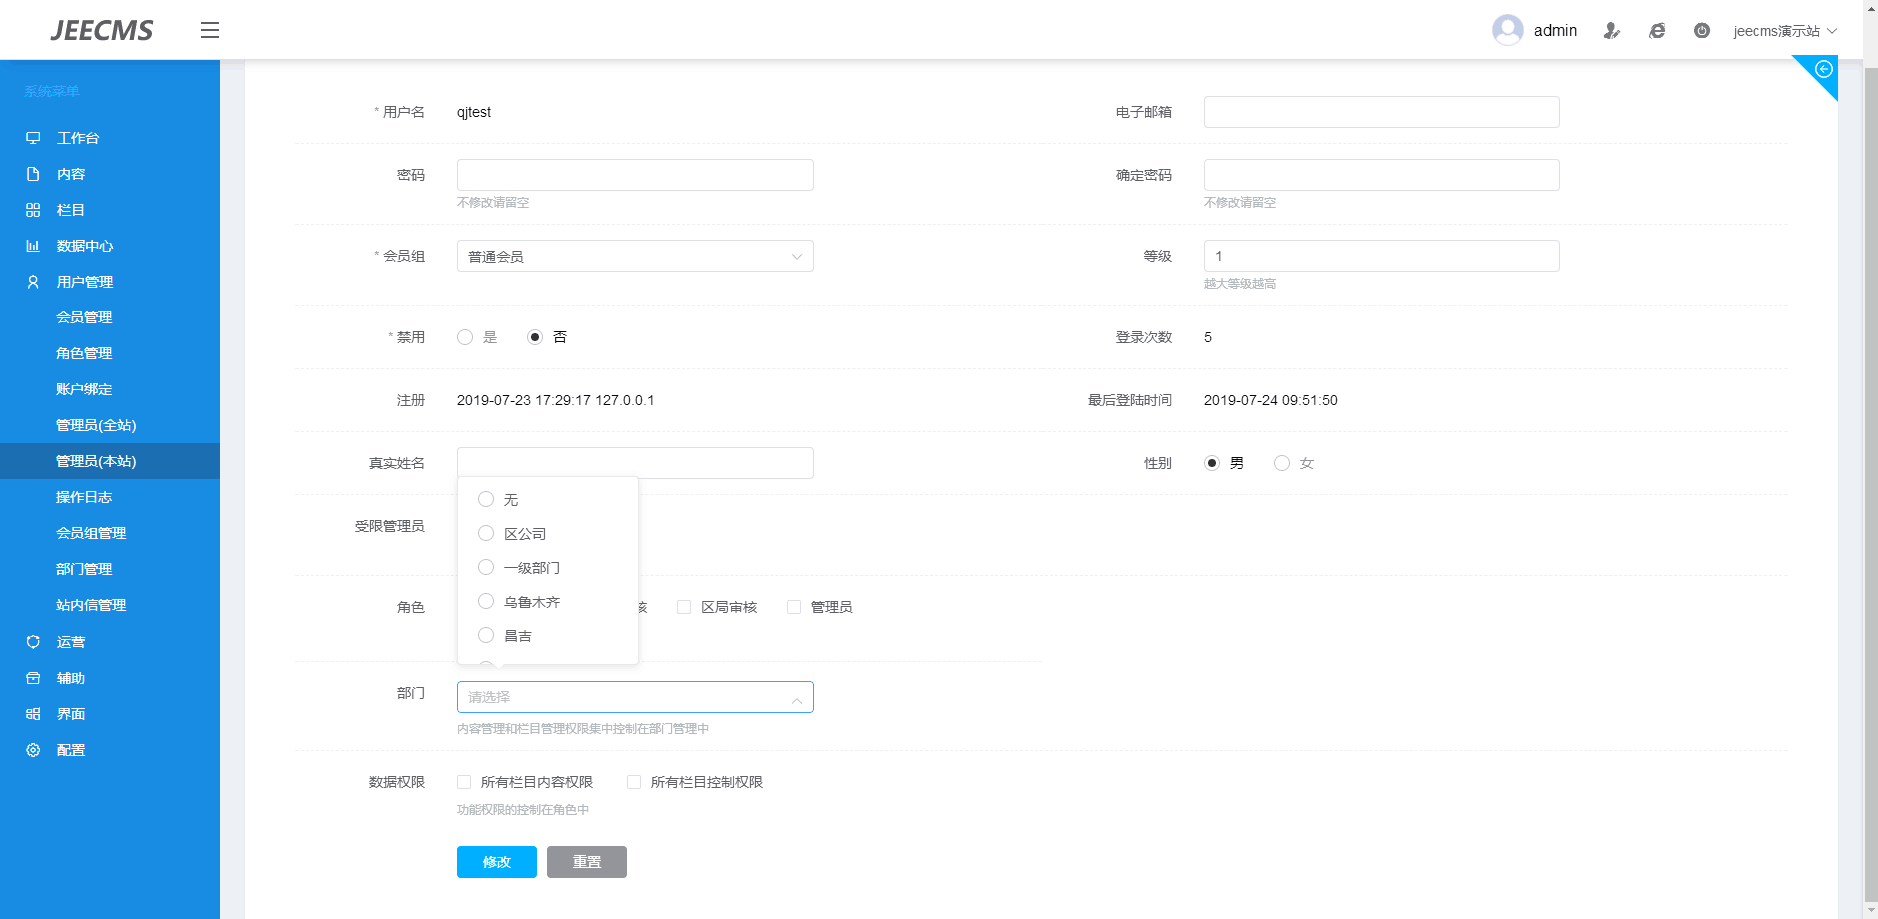Open the browser preview icon in header

pos(1657,31)
